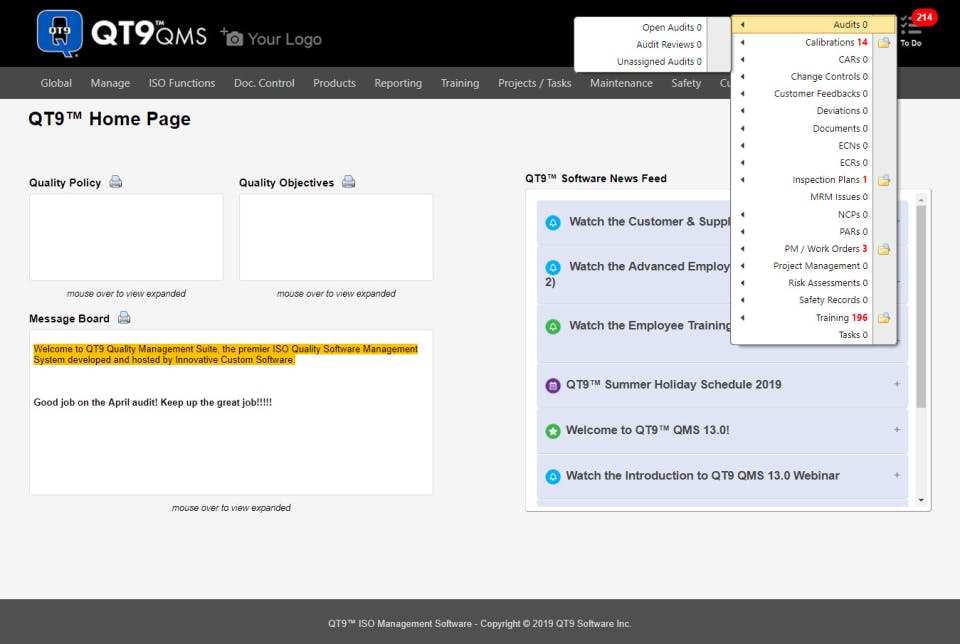Select Audit Reviews 0 in submenu
The image size is (960, 644).
pyautogui.click(x=669, y=45)
